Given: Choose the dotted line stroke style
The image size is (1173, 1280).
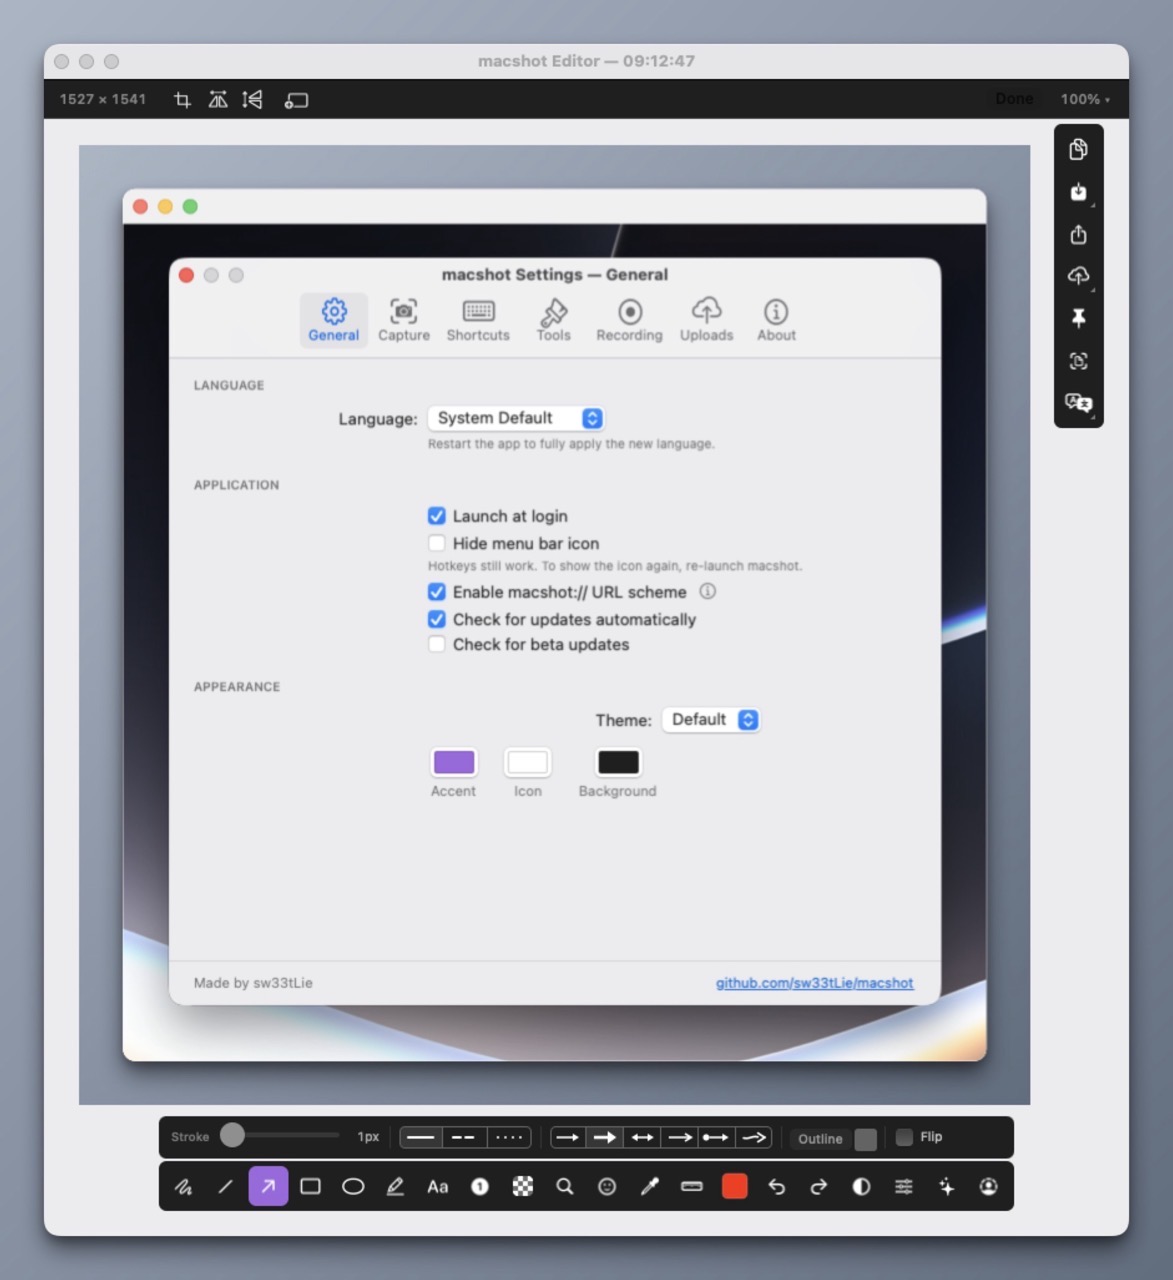Looking at the screenshot, I should 509,1138.
